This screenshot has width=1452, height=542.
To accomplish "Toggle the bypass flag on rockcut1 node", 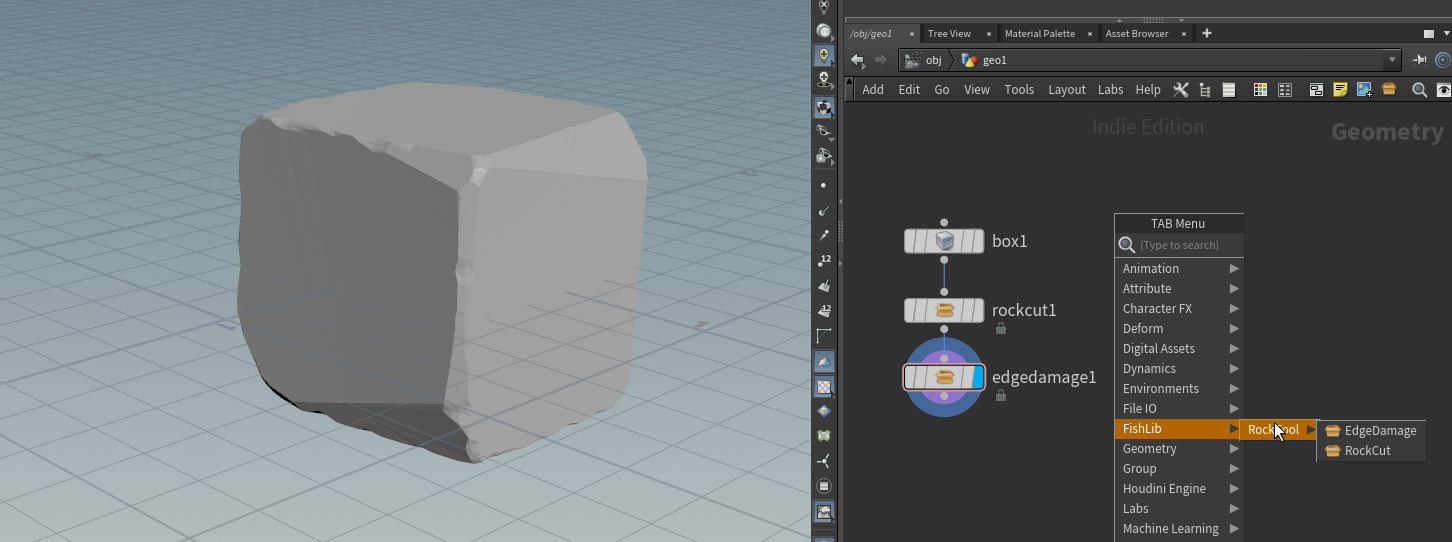I will (x=911, y=310).
